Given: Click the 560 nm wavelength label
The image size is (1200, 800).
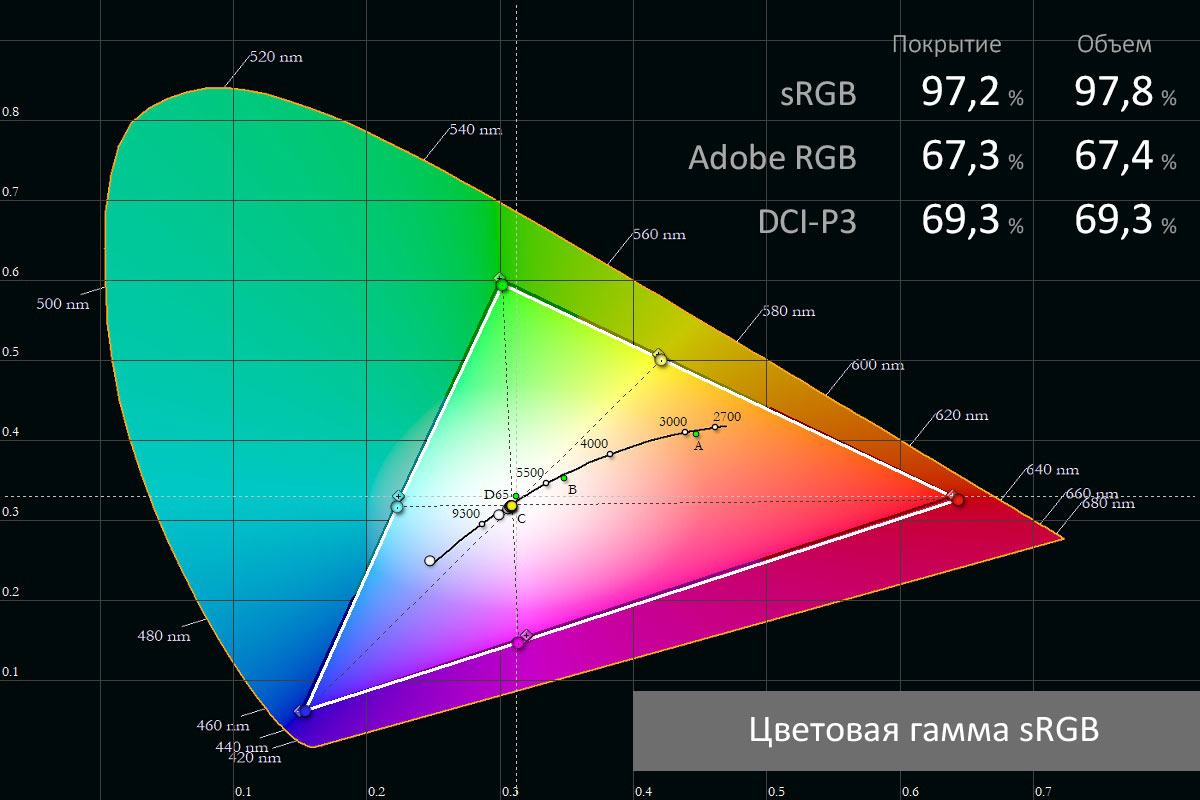Looking at the screenshot, I should (x=659, y=235).
